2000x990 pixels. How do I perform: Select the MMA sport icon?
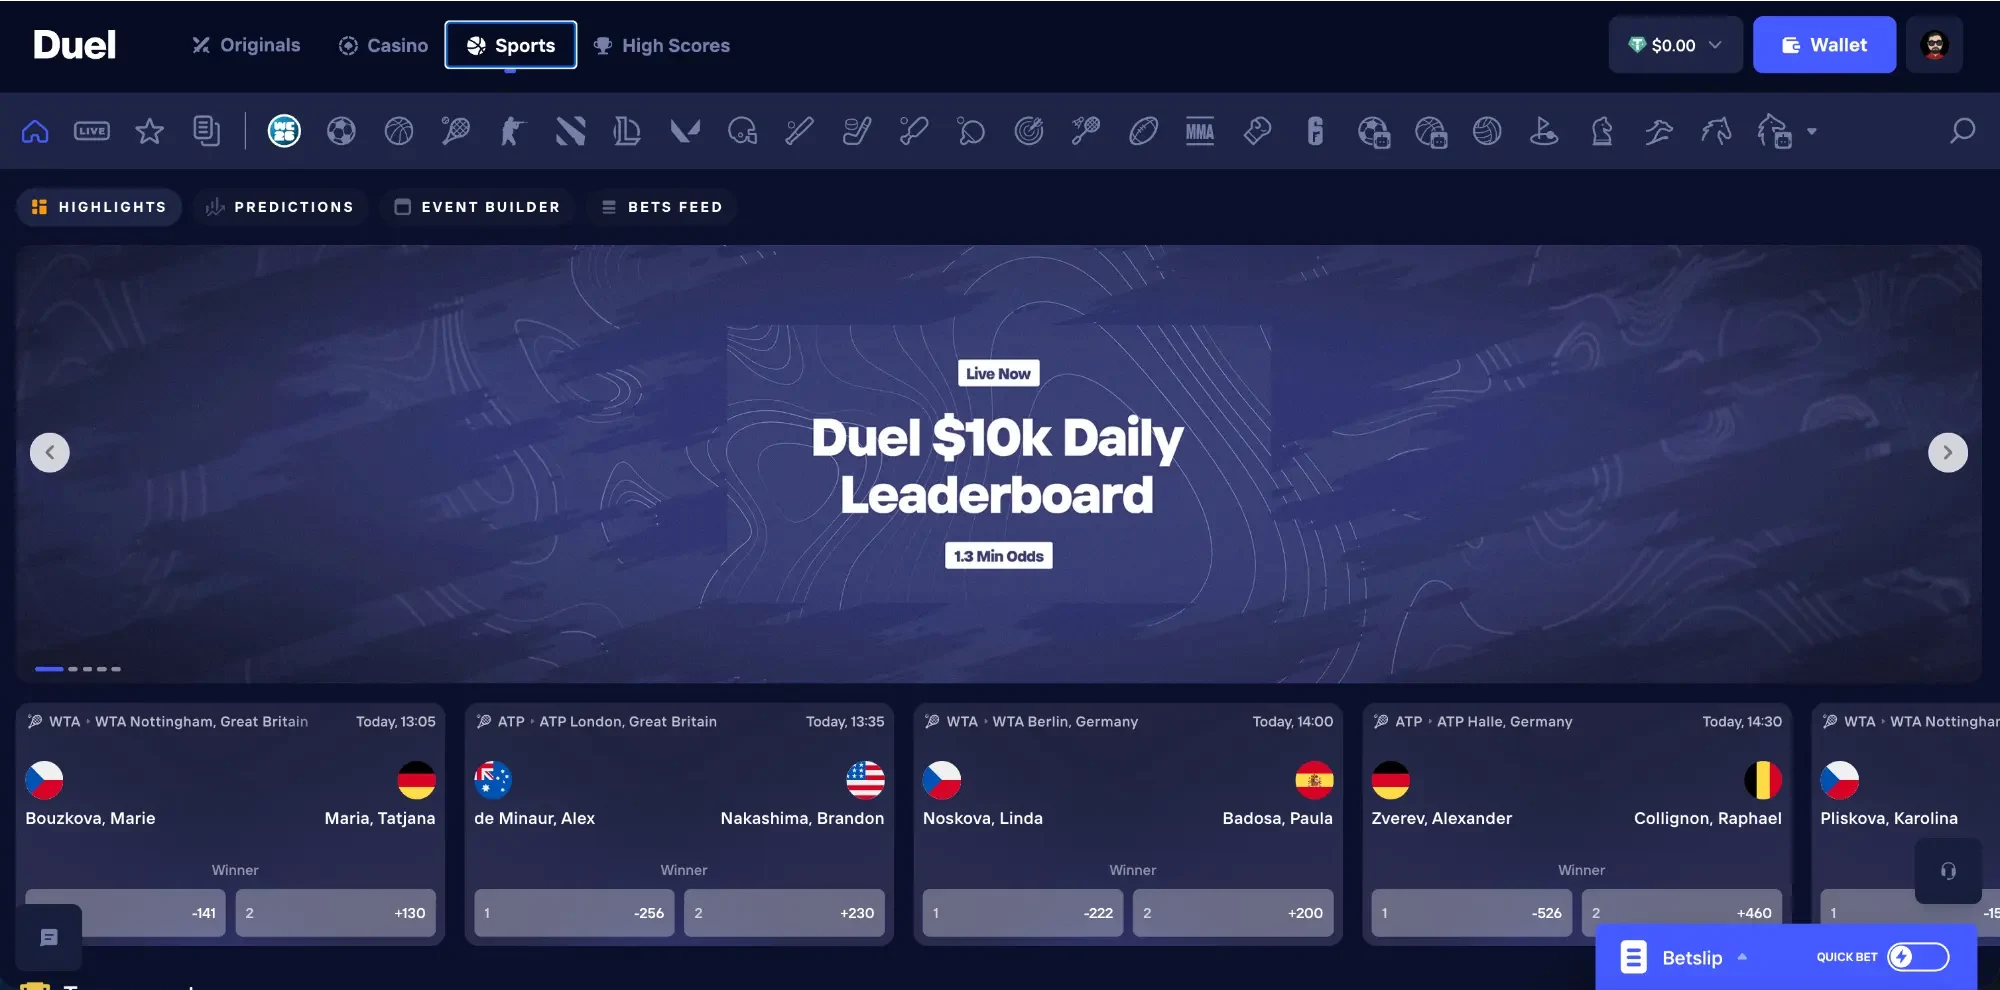pos(1200,131)
